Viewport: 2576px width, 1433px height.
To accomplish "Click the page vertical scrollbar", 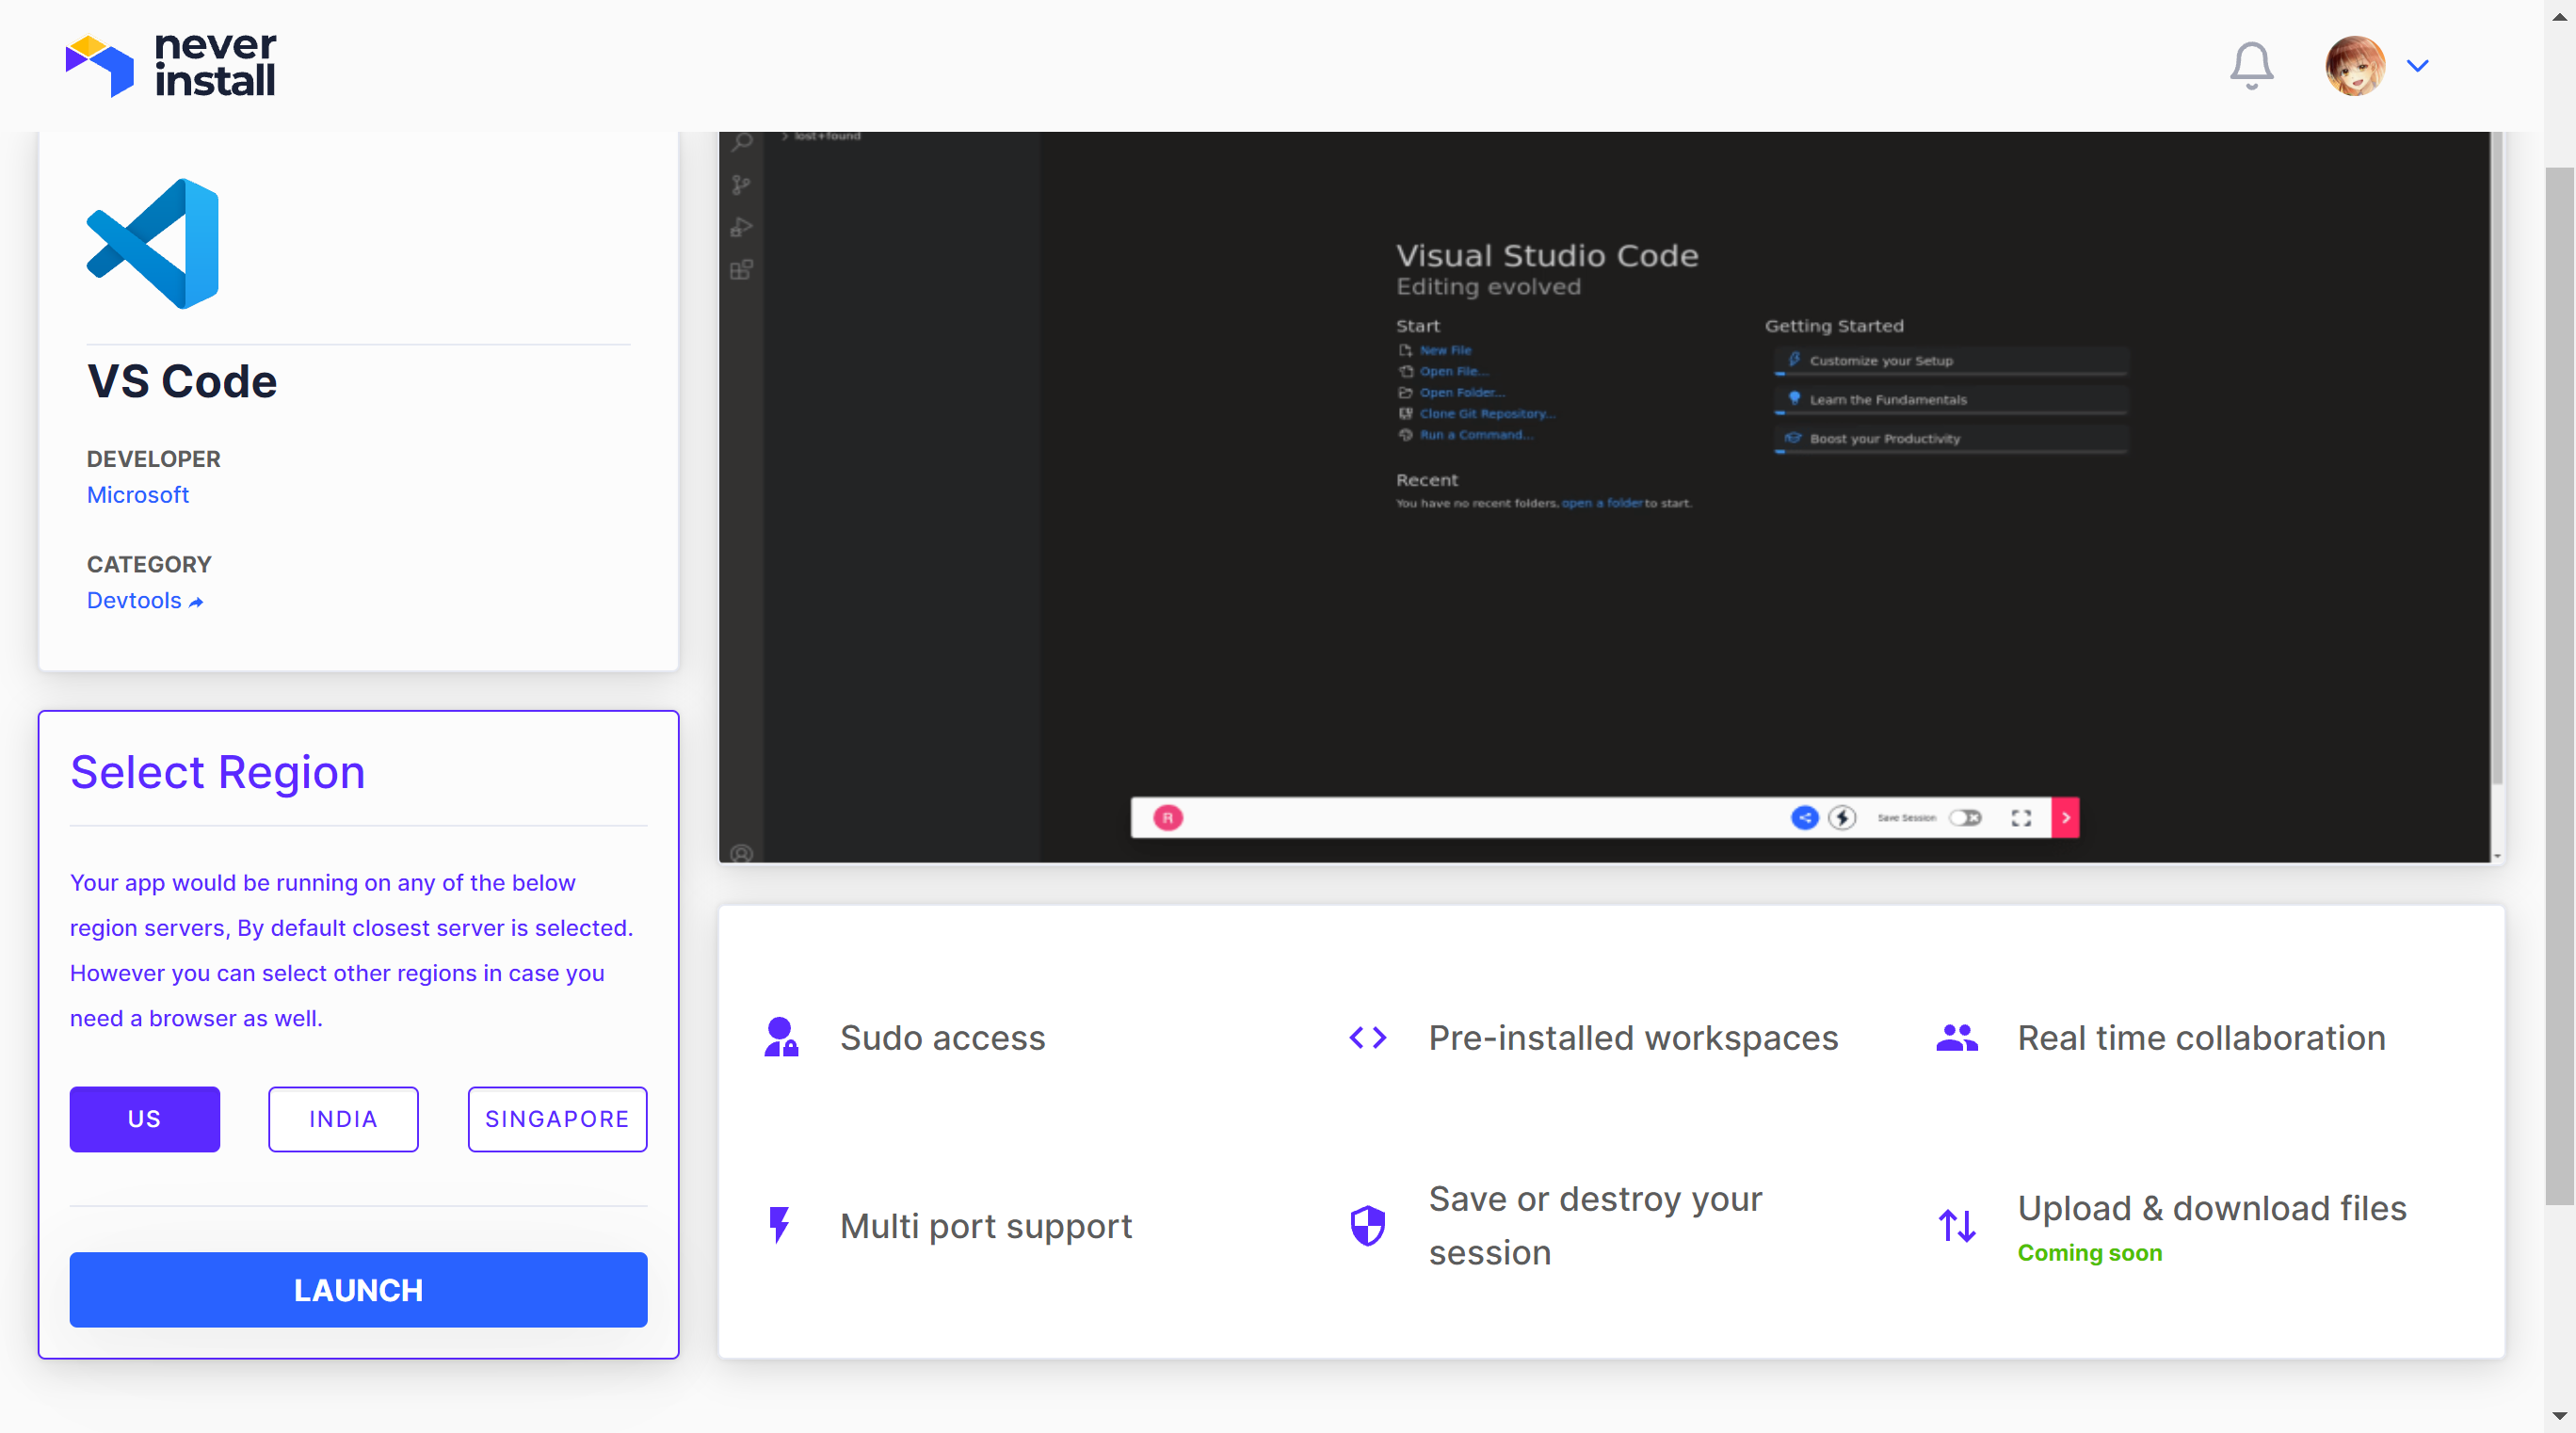I will [2558, 685].
